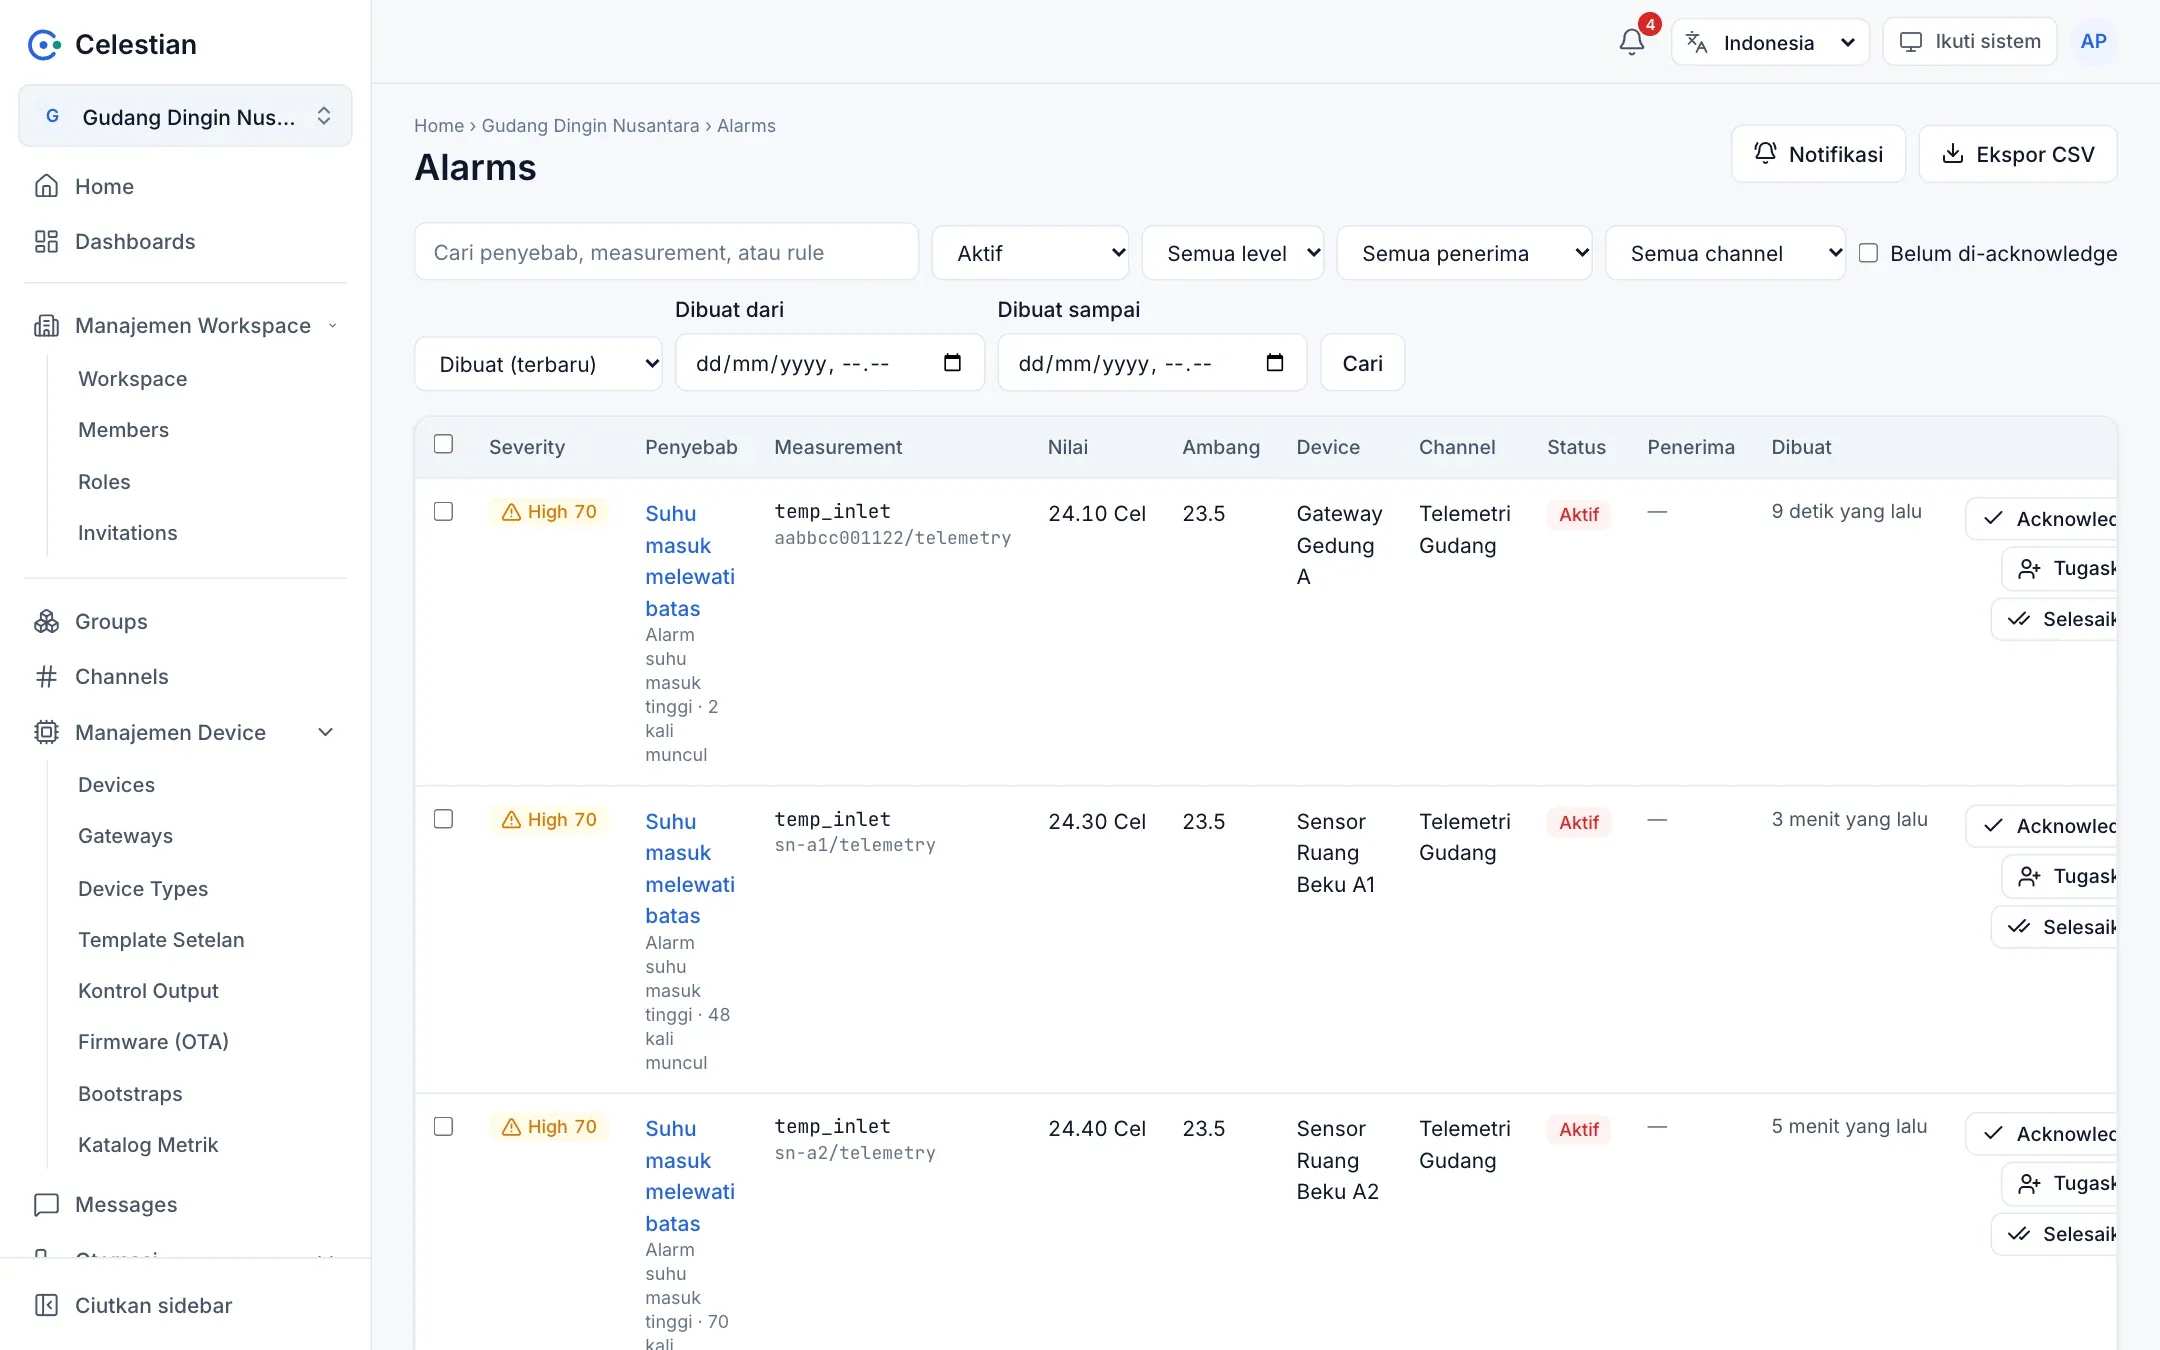This screenshot has height=1350, width=2160.
Task: Click the Ciutkan sidebar collapse icon
Action: point(46,1305)
